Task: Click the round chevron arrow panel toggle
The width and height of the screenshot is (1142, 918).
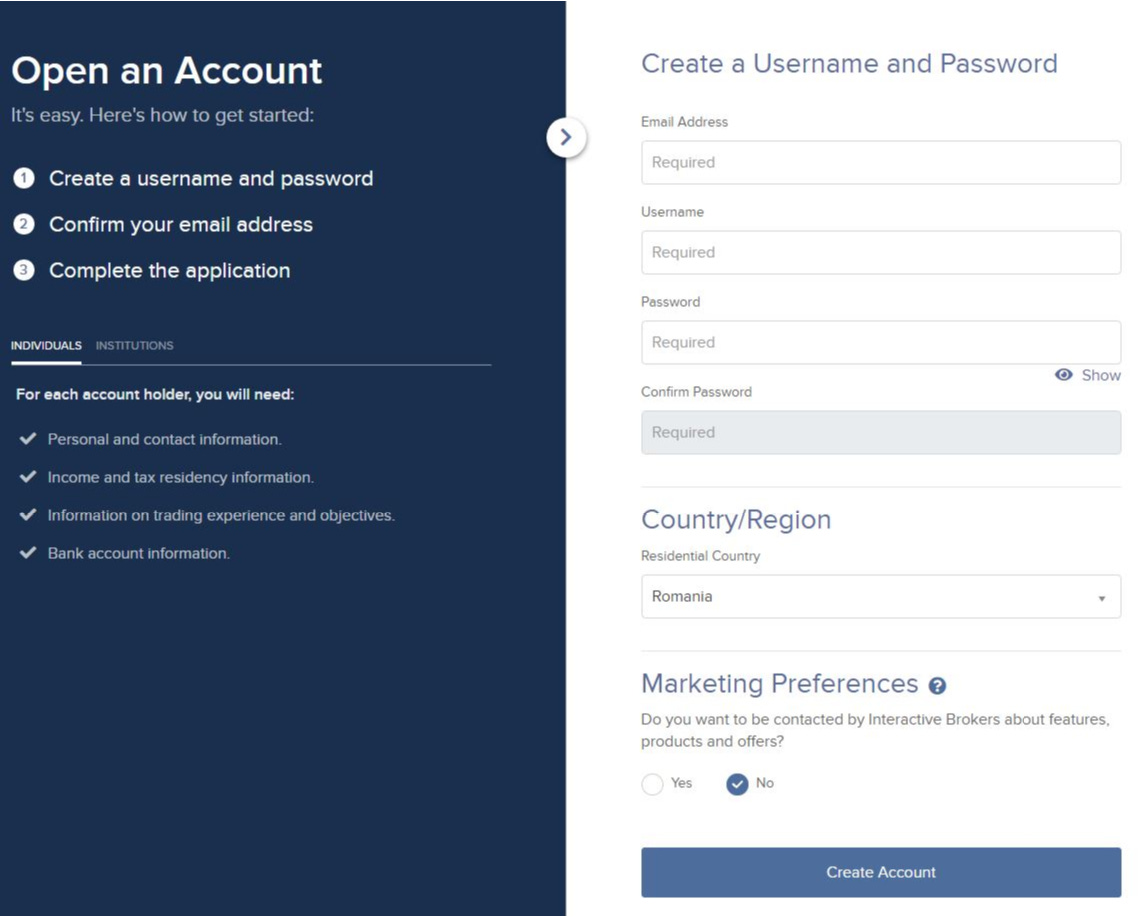Action: (566, 137)
